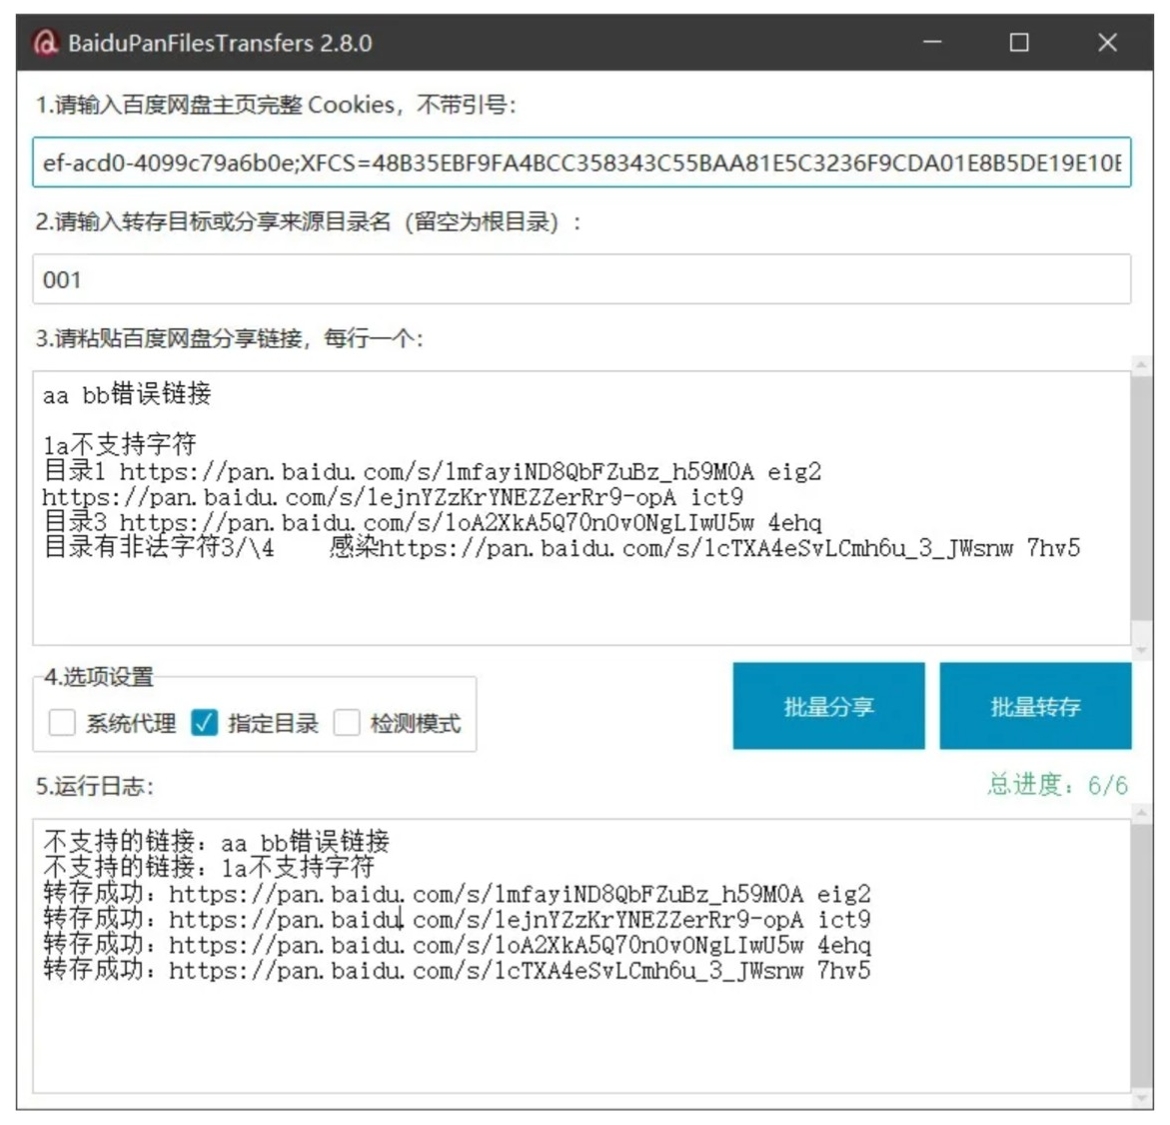Click inside the share links text area

581,508
